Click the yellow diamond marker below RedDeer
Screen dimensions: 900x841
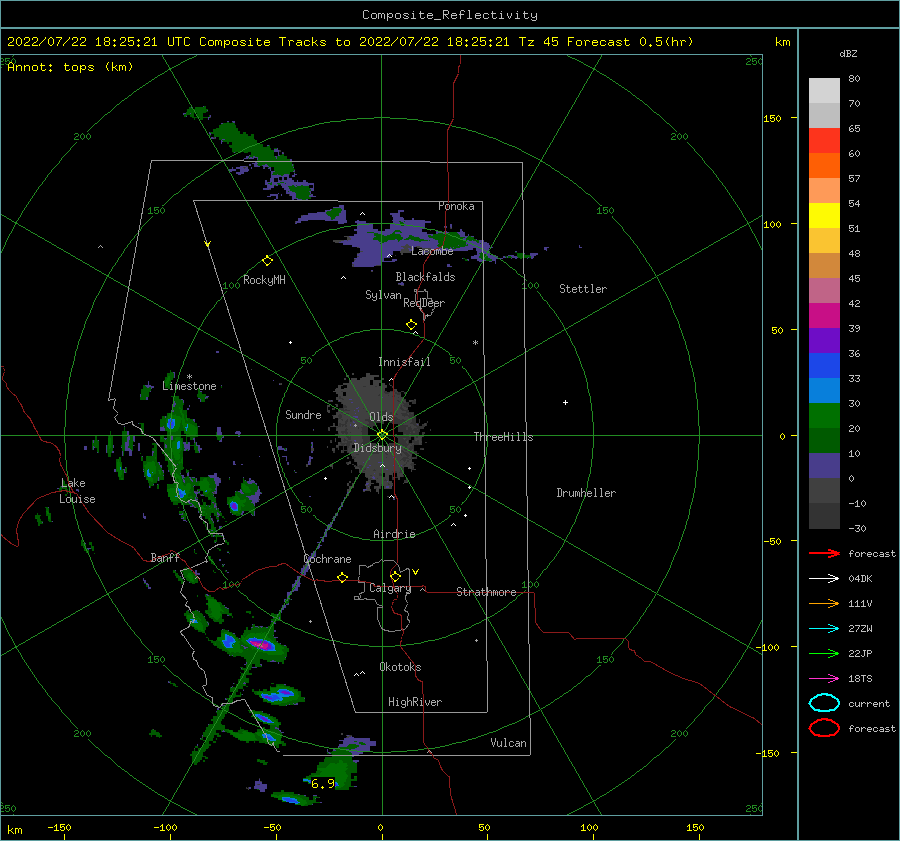coord(411,325)
